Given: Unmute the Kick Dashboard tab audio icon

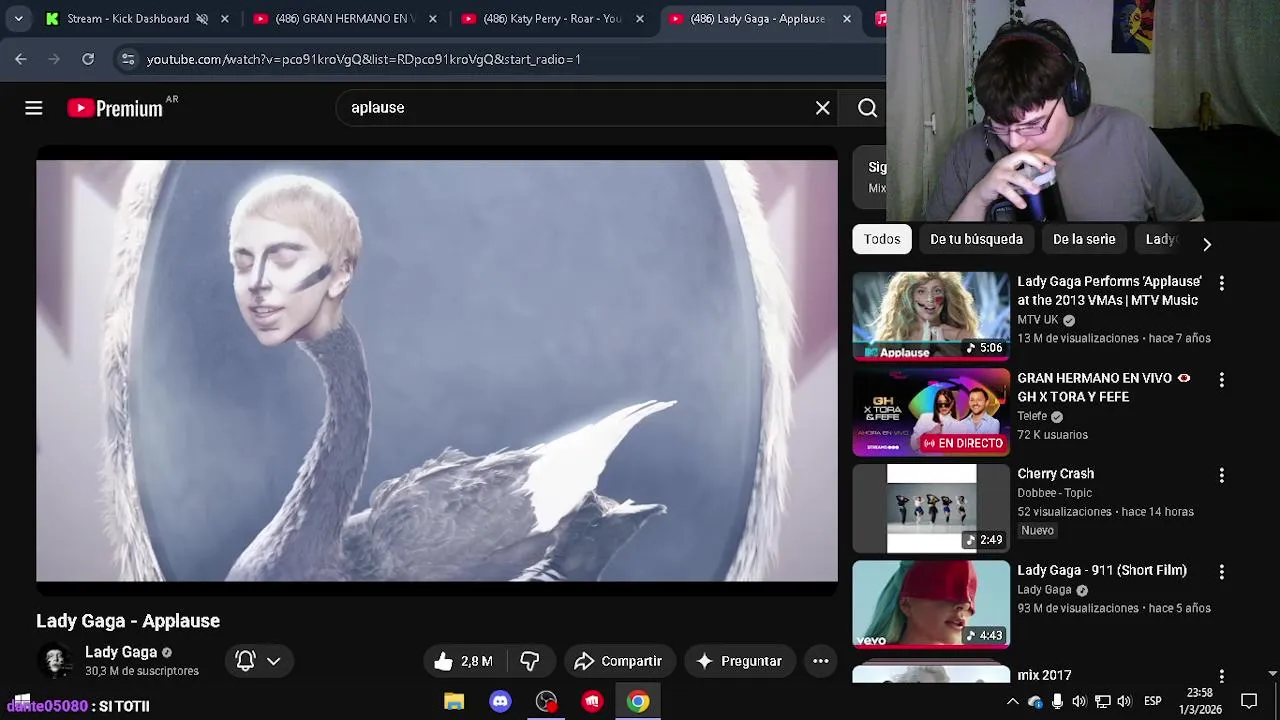Looking at the screenshot, I should (202, 19).
